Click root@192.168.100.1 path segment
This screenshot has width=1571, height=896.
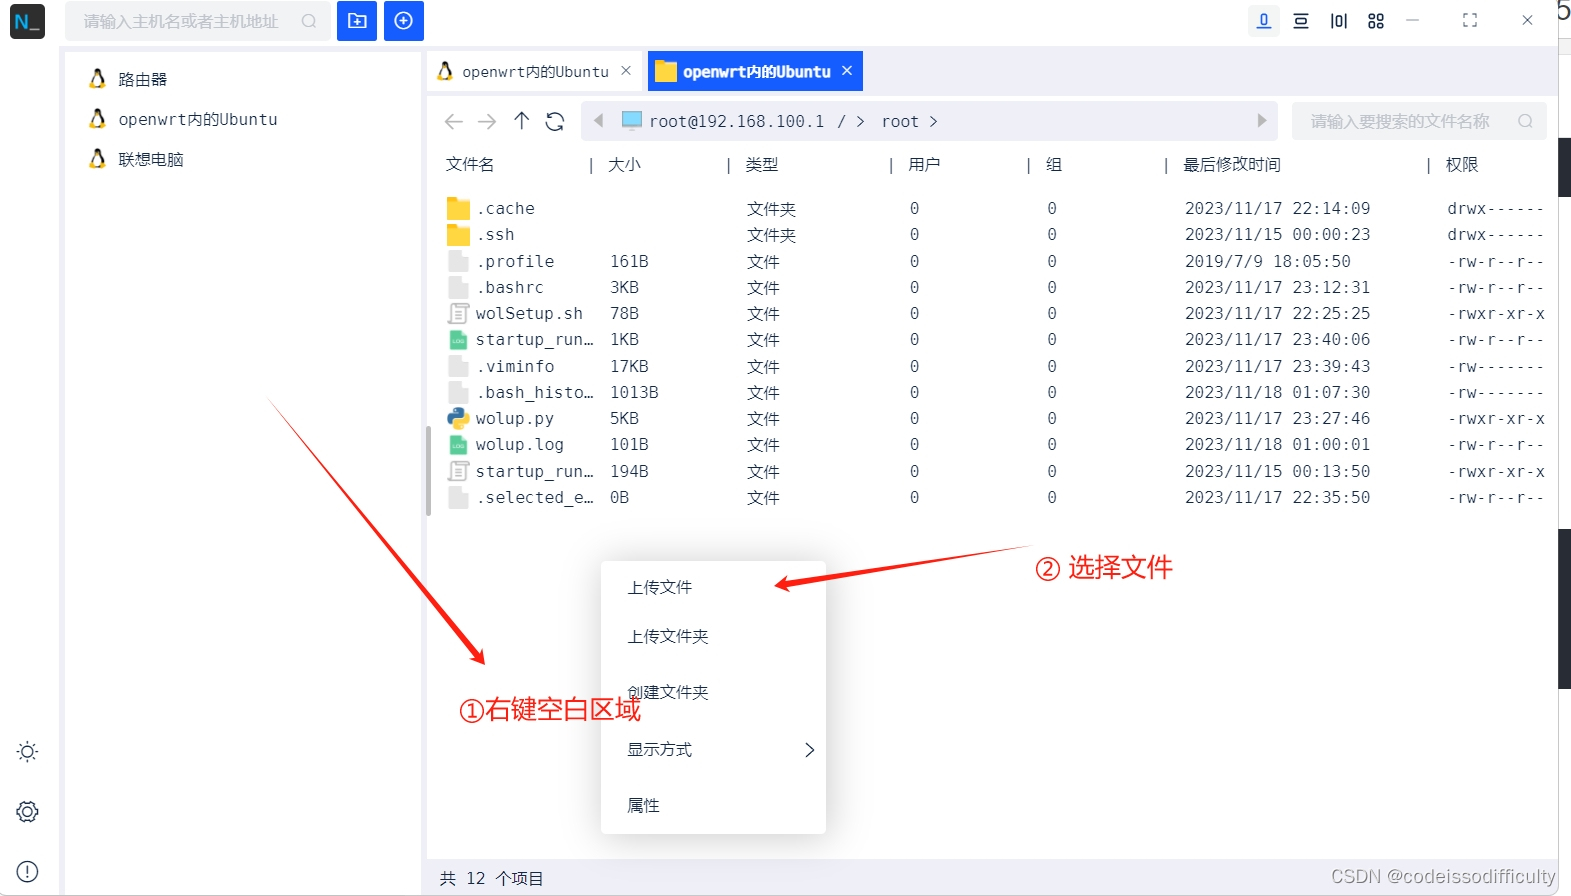737,121
